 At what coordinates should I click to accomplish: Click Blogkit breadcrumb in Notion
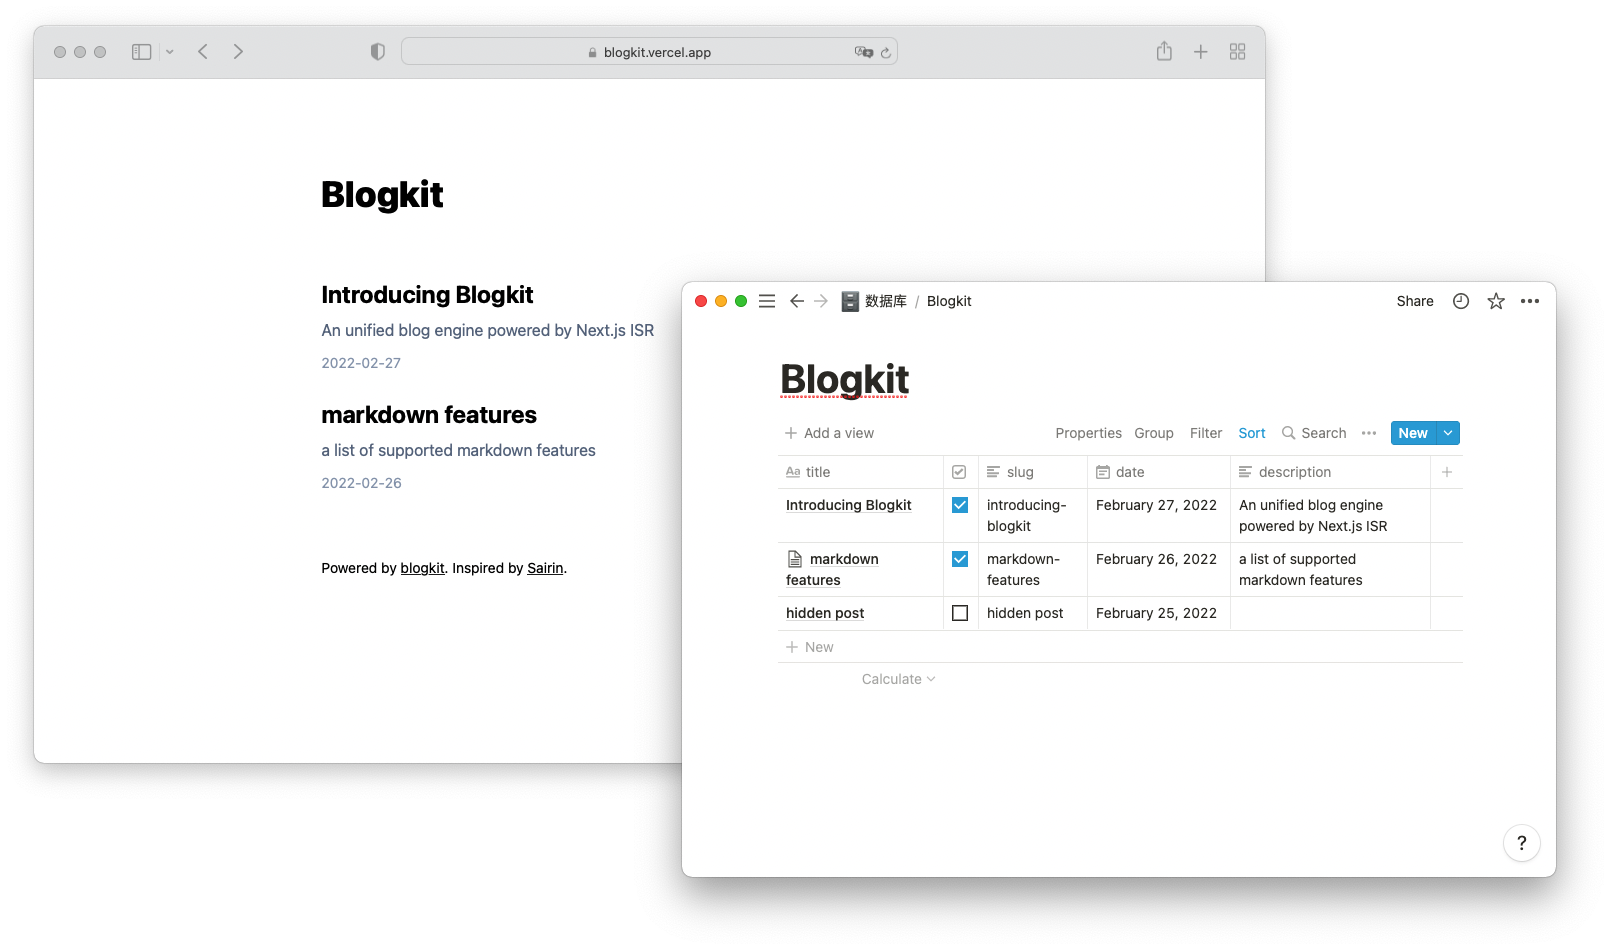pos(949,301)
